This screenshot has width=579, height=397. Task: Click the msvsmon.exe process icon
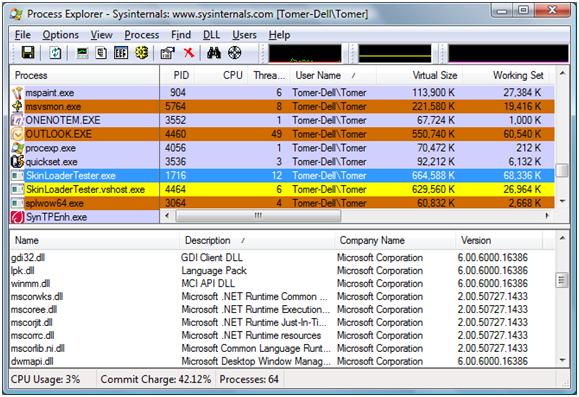pyautogui.click(x=17, y=106)
